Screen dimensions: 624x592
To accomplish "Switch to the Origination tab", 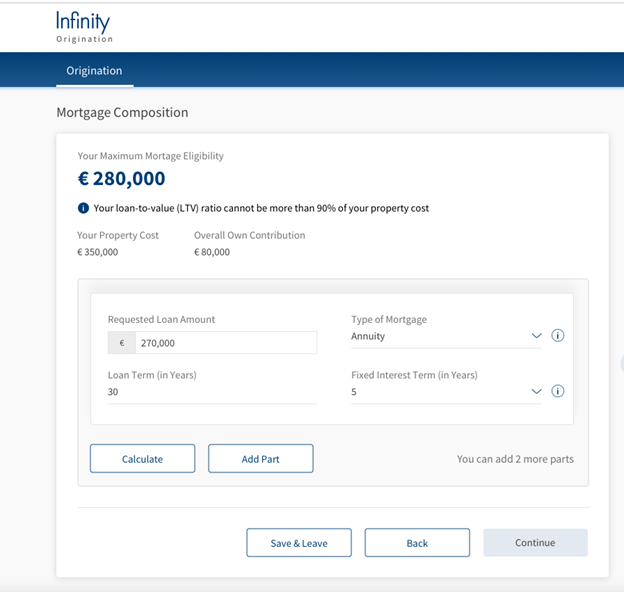I will coord(94,70).
